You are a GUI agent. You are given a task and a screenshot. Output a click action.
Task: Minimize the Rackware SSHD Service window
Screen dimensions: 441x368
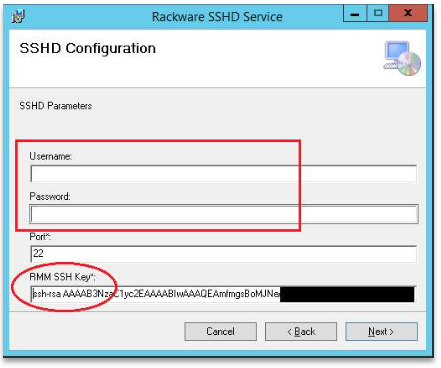(x=355, y=13)
